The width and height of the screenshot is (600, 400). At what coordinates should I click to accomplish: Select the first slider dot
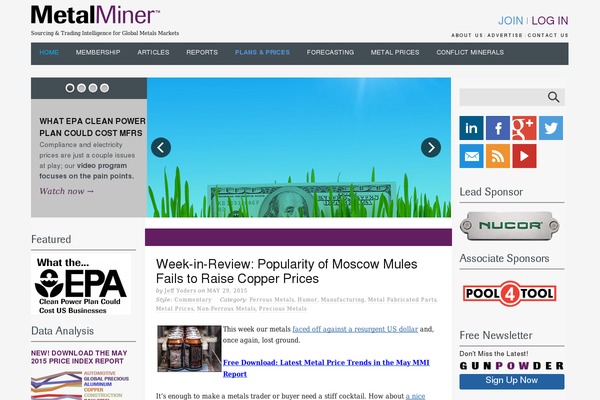[70, 88]
